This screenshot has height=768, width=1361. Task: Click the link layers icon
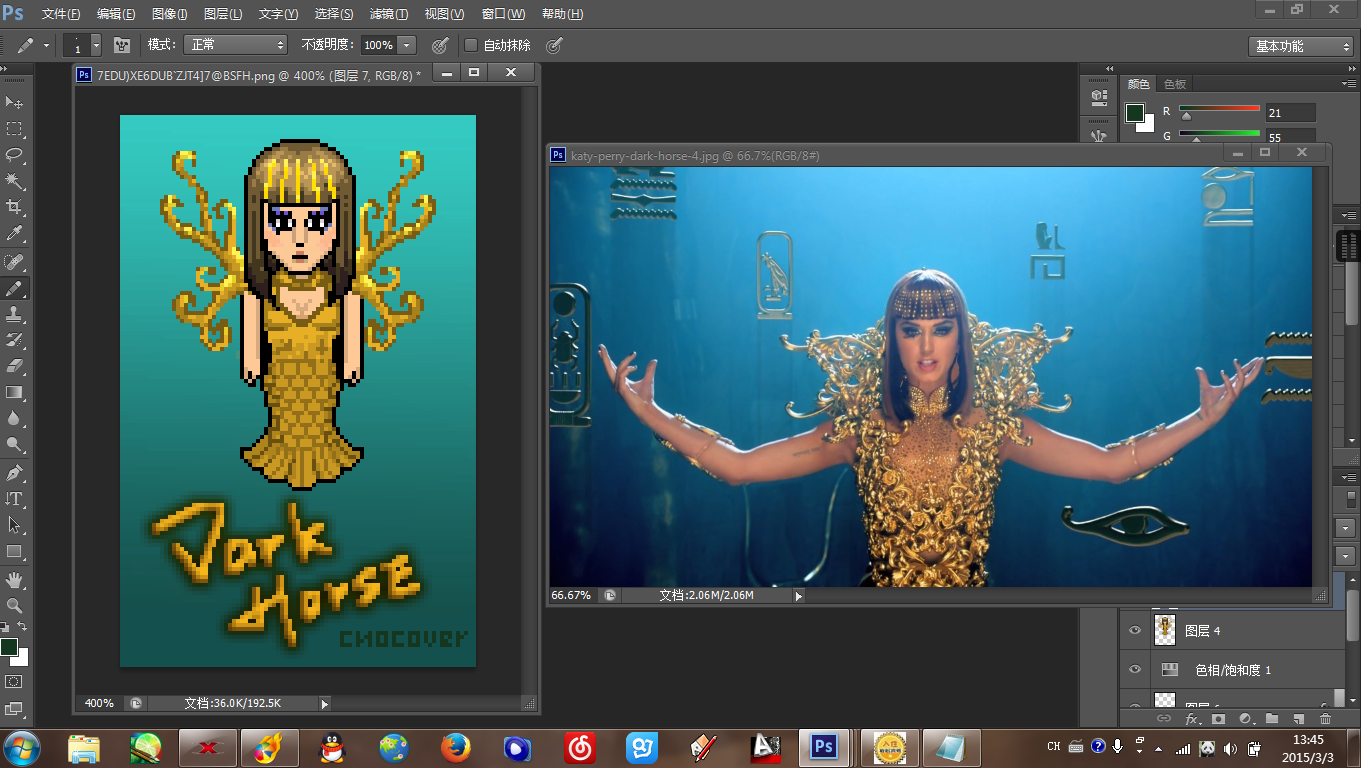point(1164,718)
